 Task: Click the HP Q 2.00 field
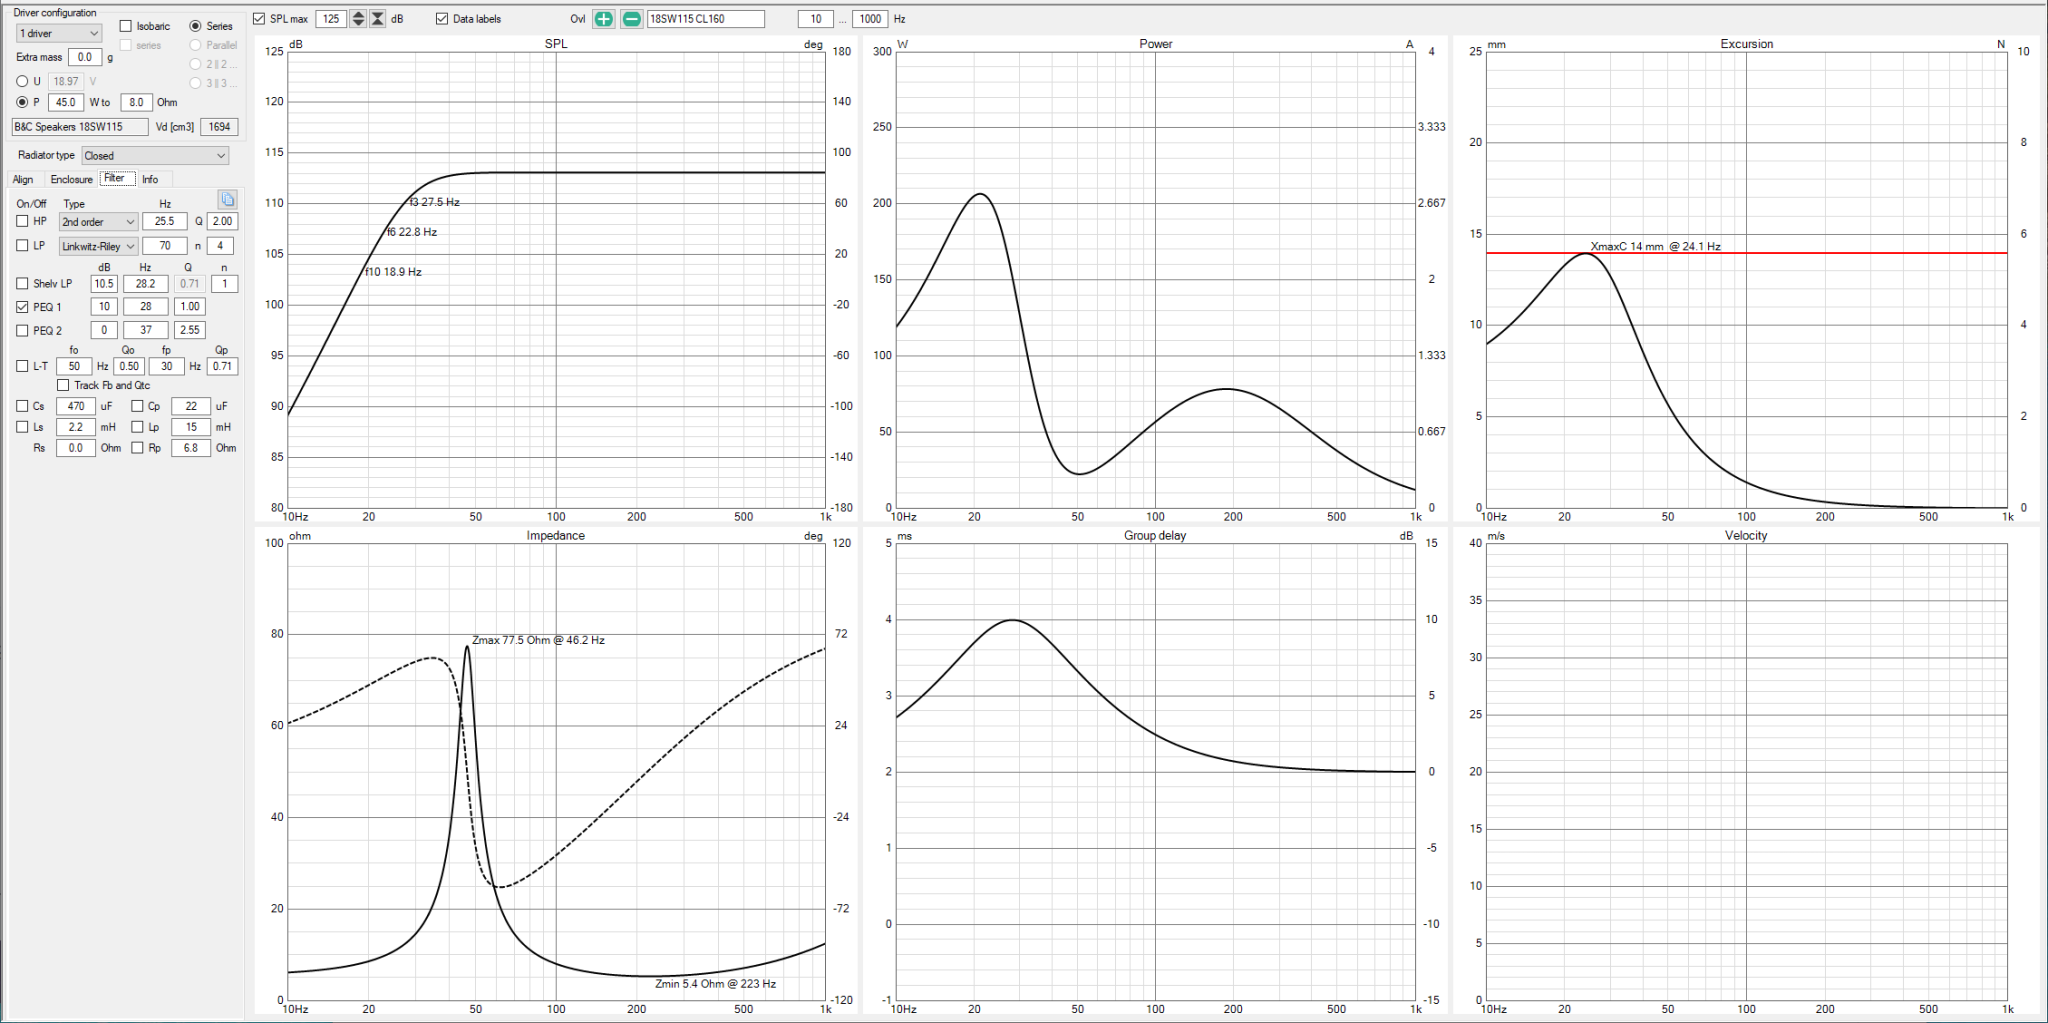point(222,222)
